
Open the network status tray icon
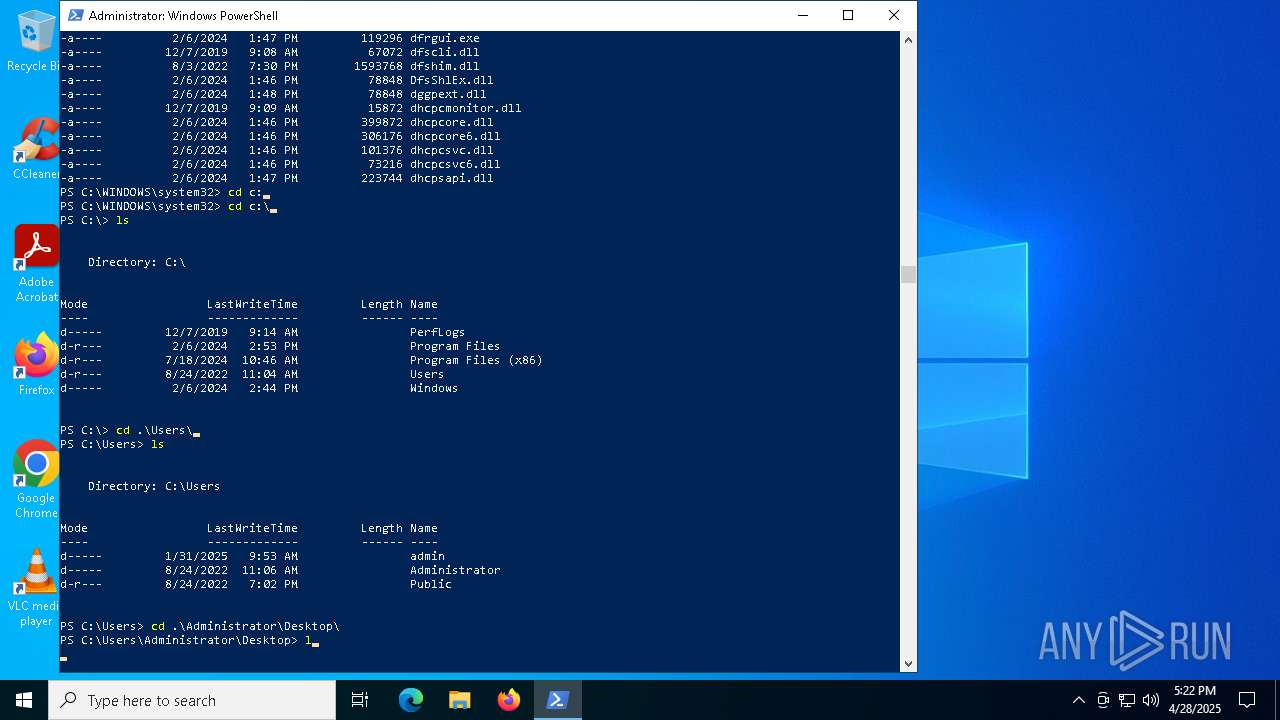(1127, 700)
